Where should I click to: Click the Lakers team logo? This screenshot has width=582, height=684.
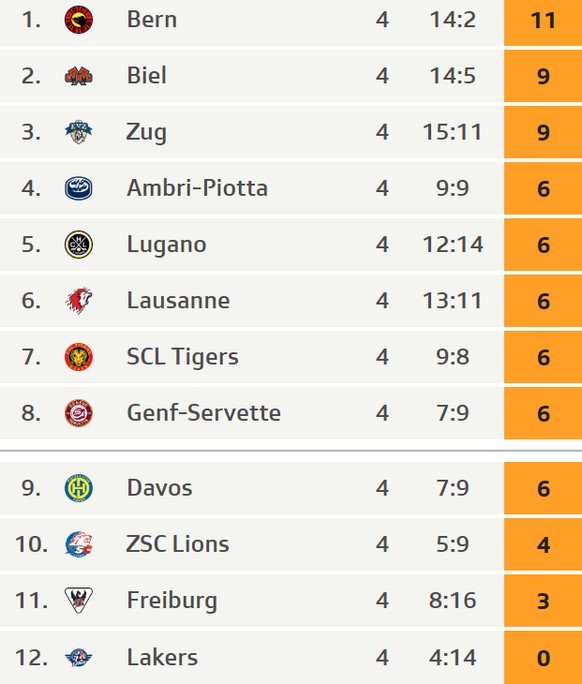point(79,657)
